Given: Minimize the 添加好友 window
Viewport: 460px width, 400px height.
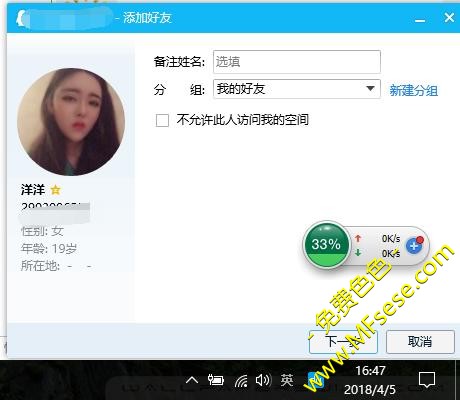Looking at the screenshot, I should pos(420,20).
